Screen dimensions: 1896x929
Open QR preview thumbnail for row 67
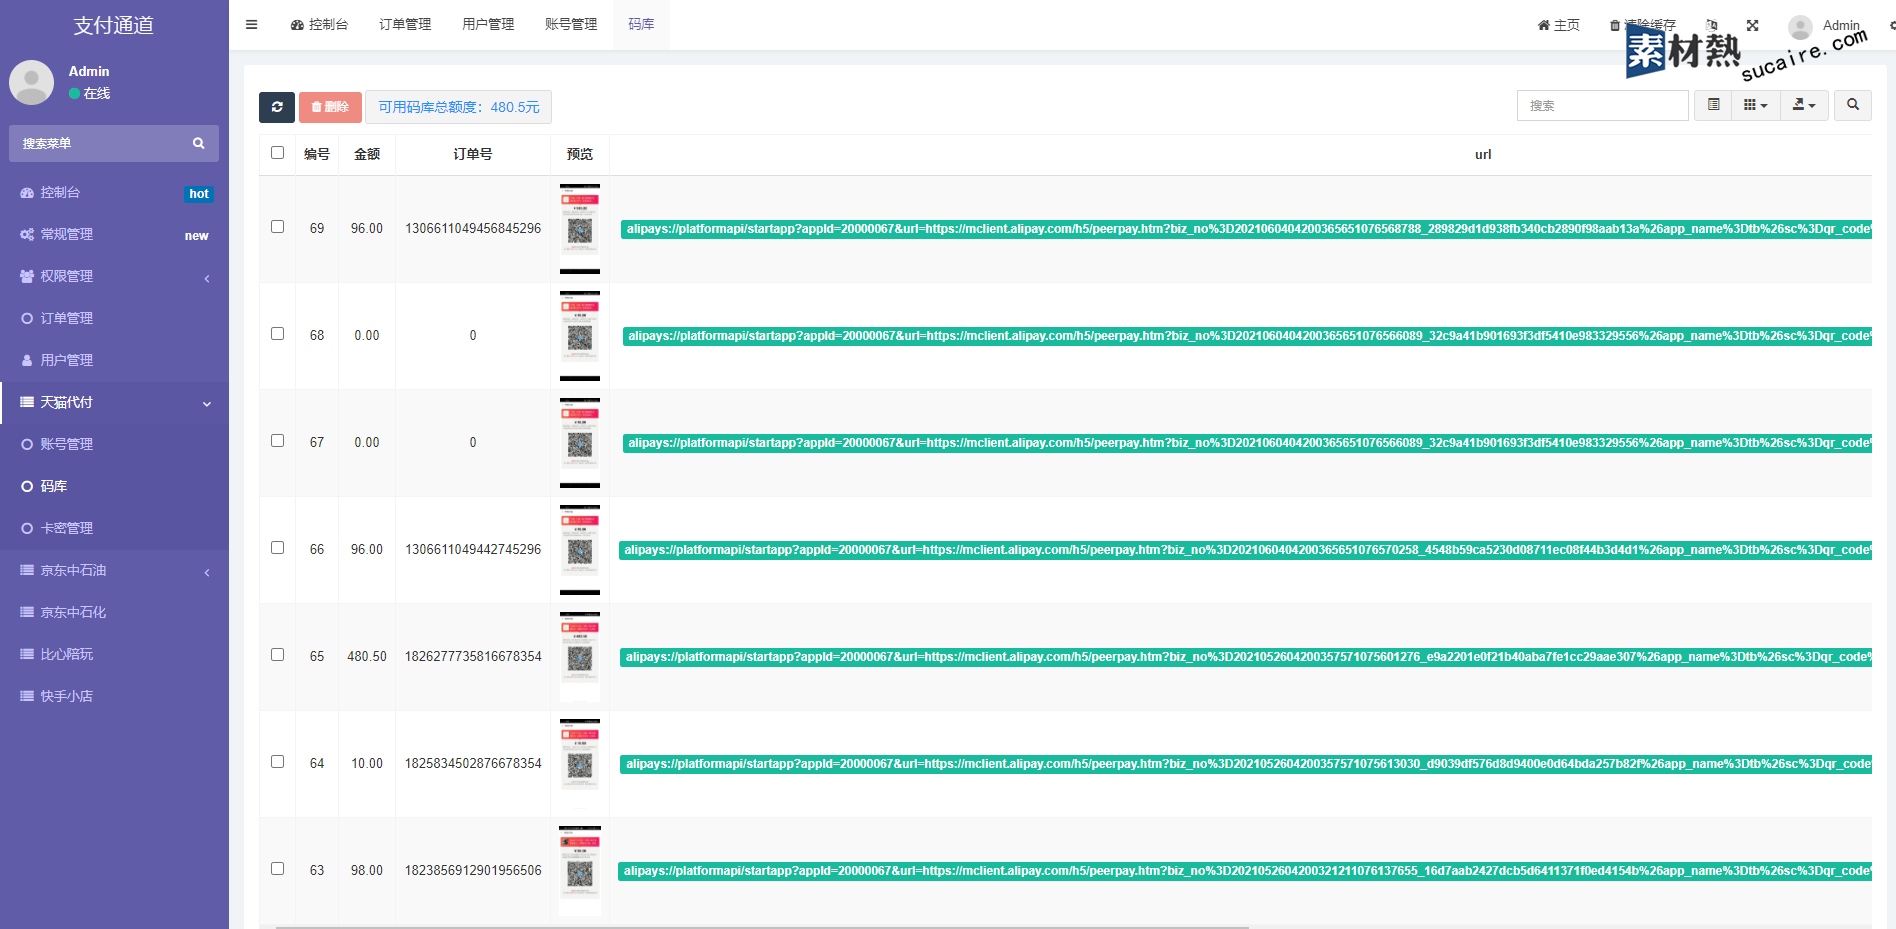[580, 443]
